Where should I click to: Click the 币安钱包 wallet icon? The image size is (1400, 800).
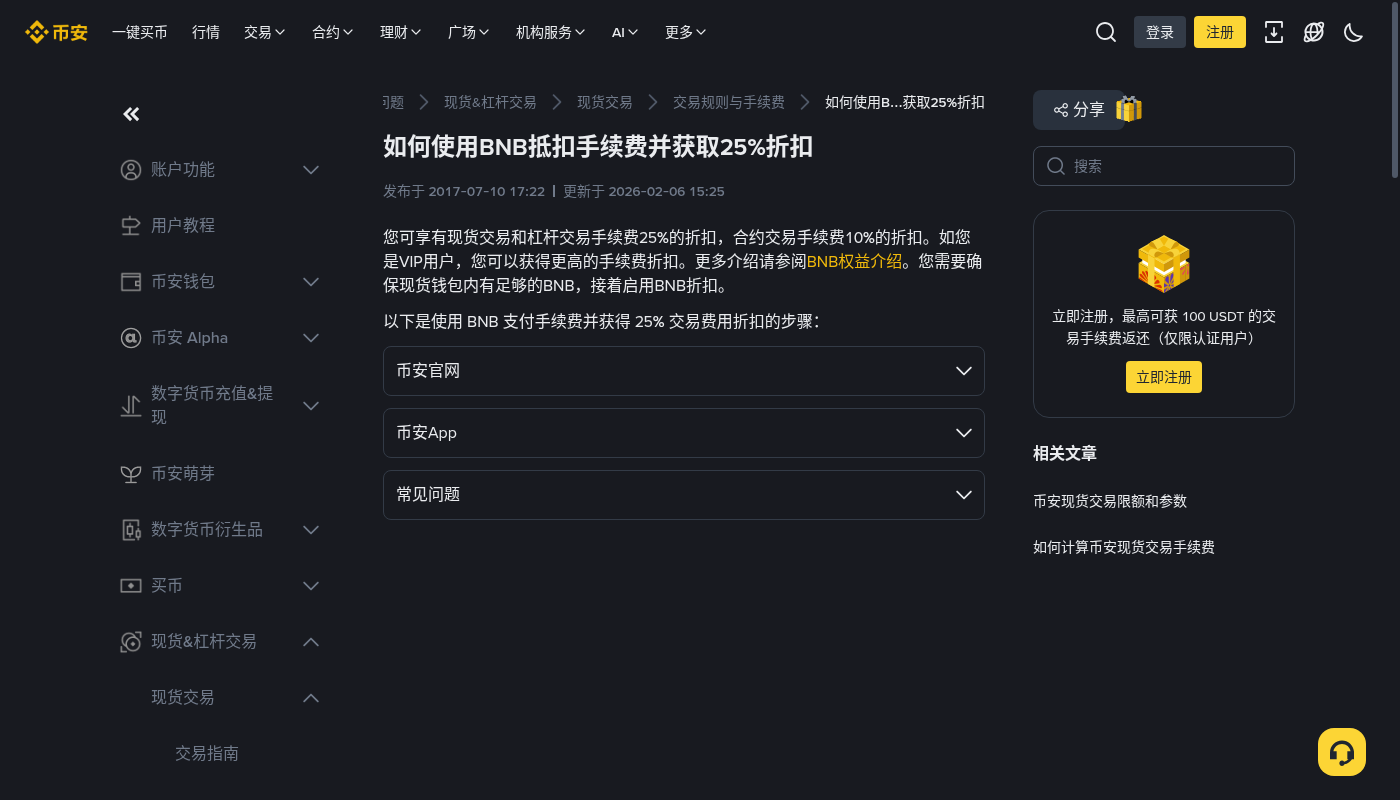pos(131,282)
